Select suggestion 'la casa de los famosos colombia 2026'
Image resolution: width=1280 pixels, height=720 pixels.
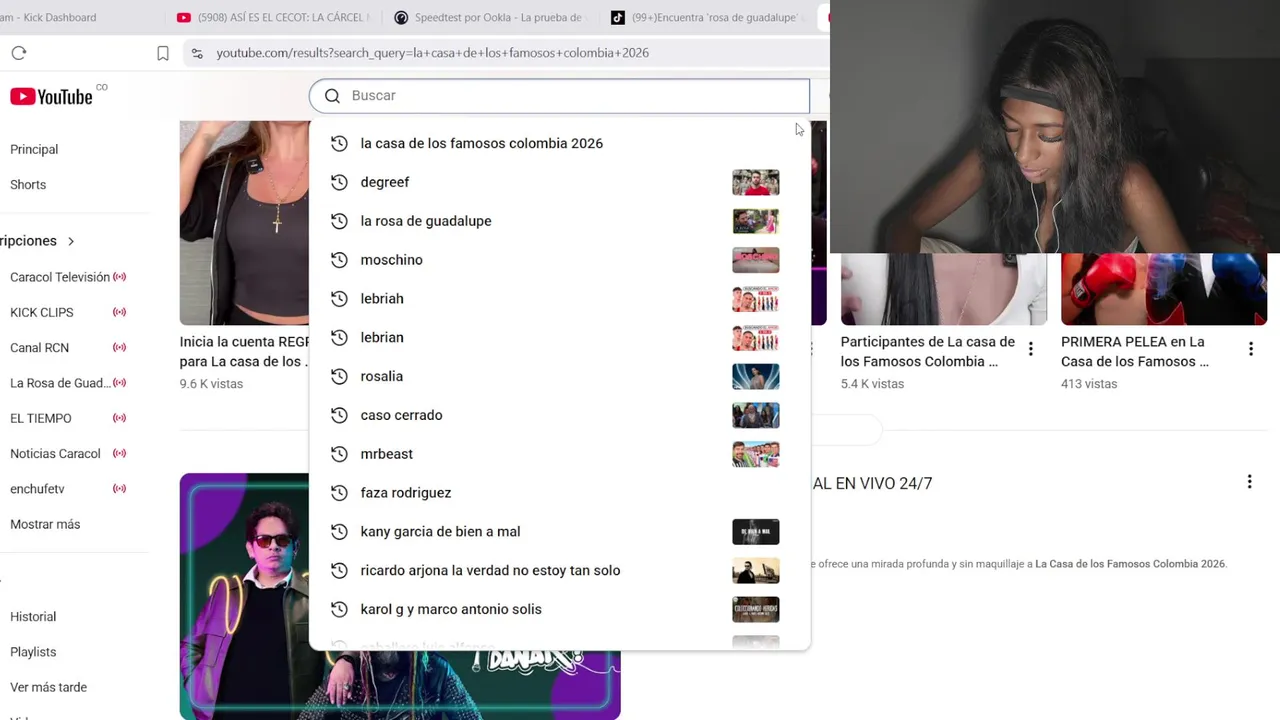pyautogui.click(x=481, y=143)
